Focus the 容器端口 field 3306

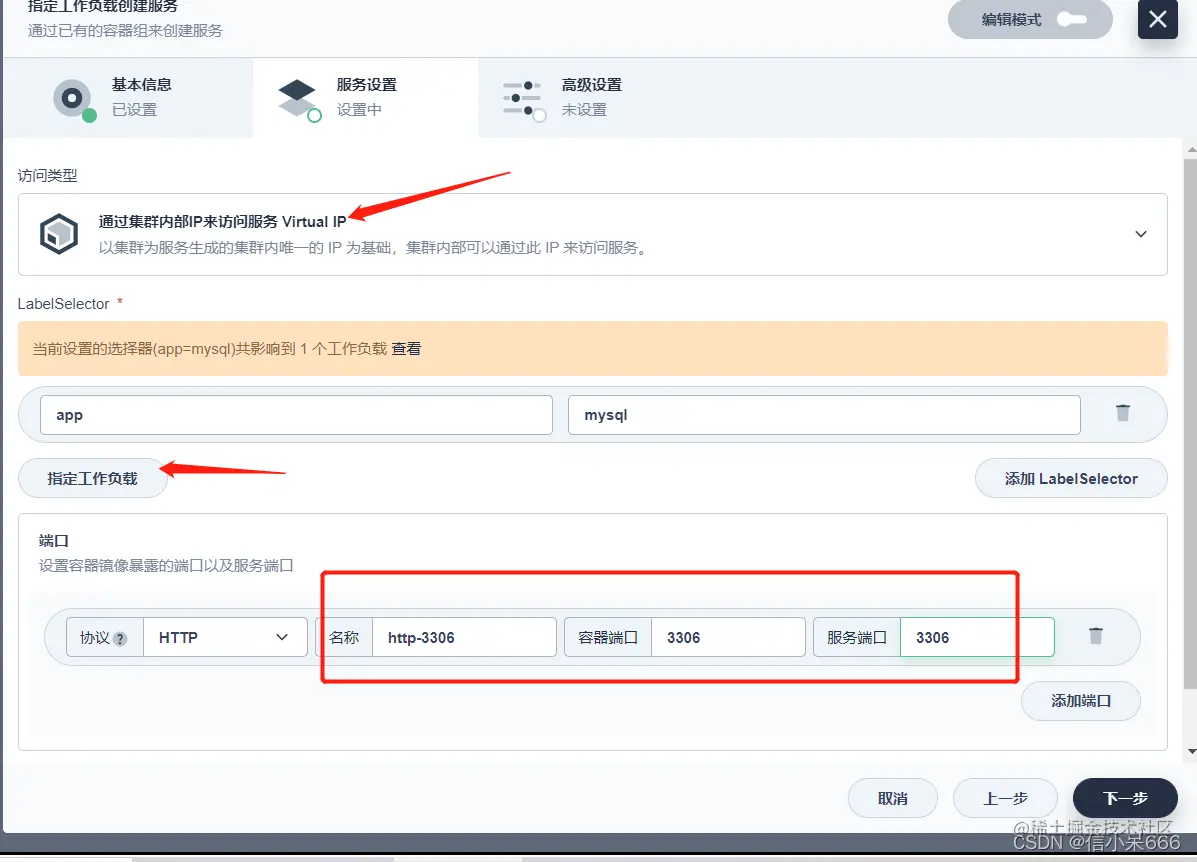click(728, 638)
